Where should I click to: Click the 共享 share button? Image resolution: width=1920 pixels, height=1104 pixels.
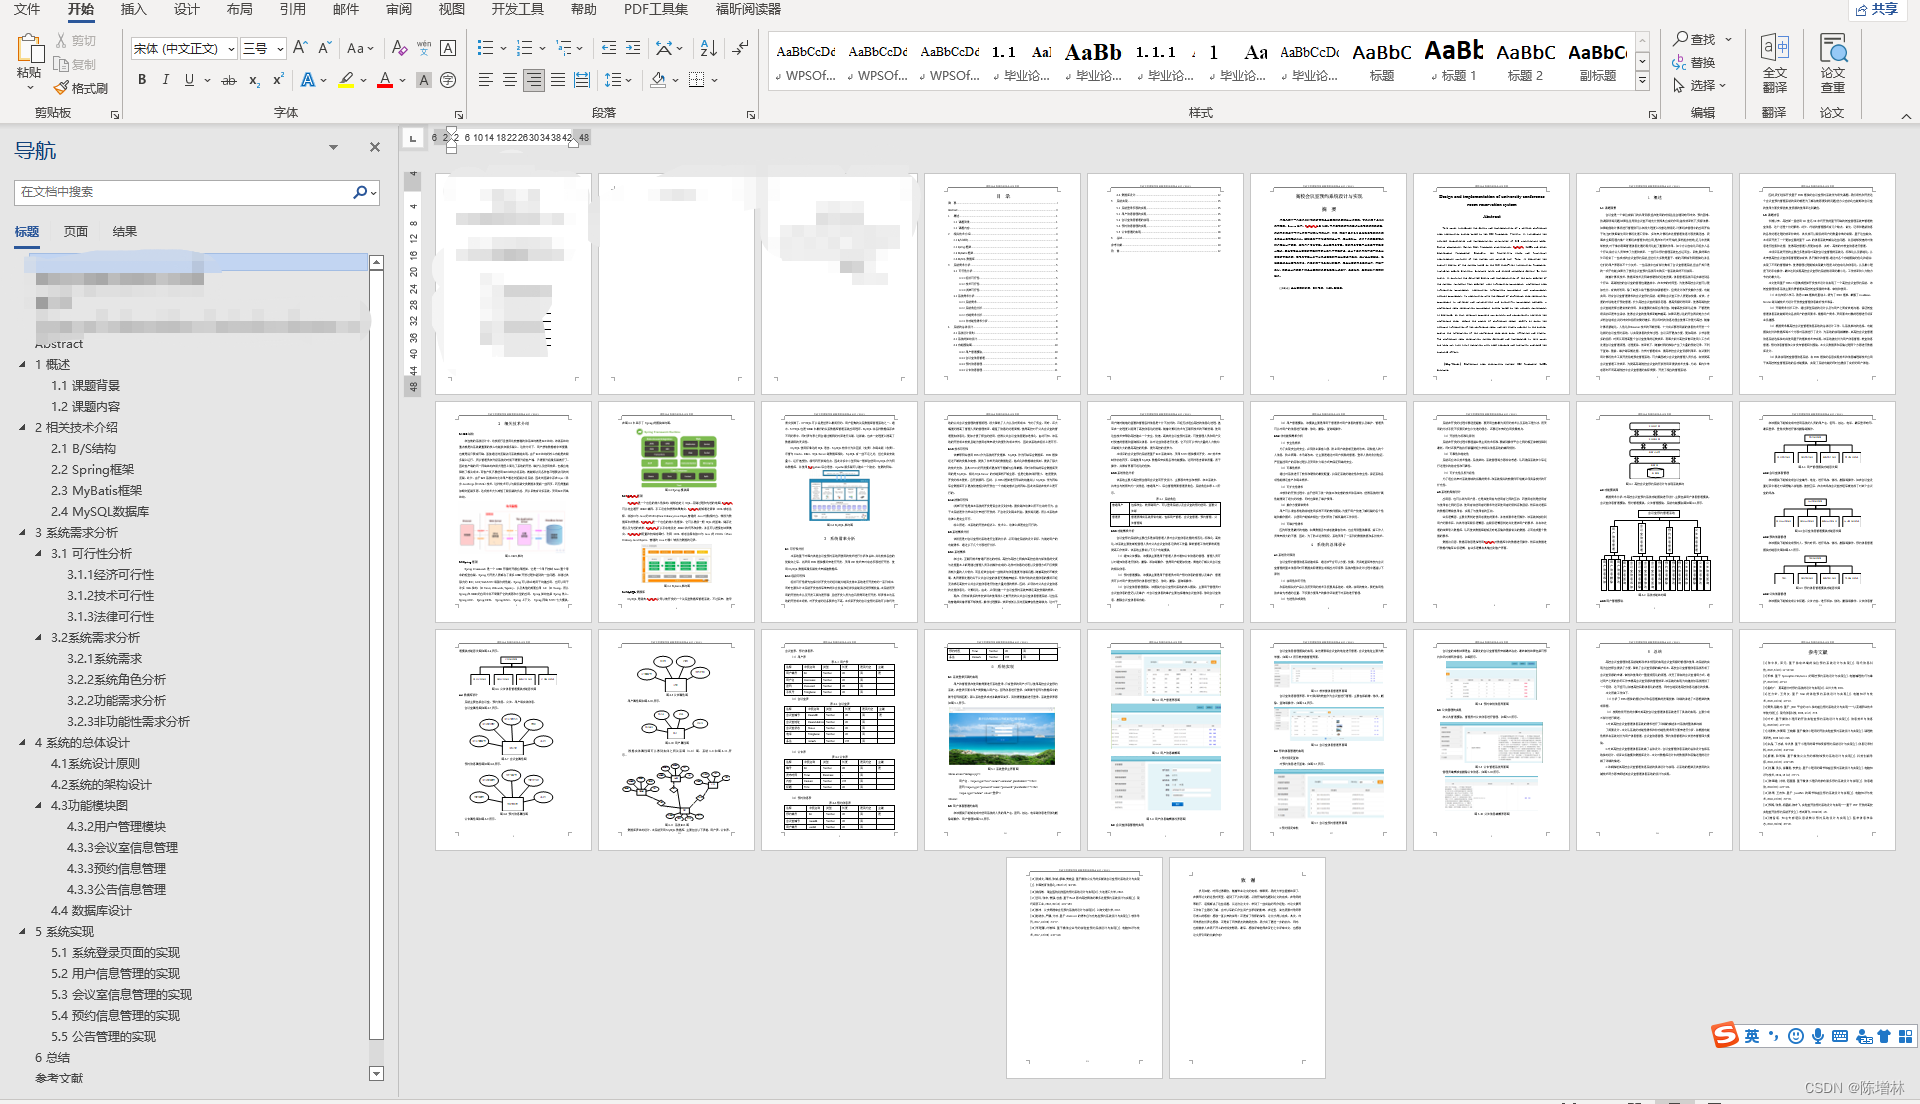pyautogui.click(x=1877, y=9)
